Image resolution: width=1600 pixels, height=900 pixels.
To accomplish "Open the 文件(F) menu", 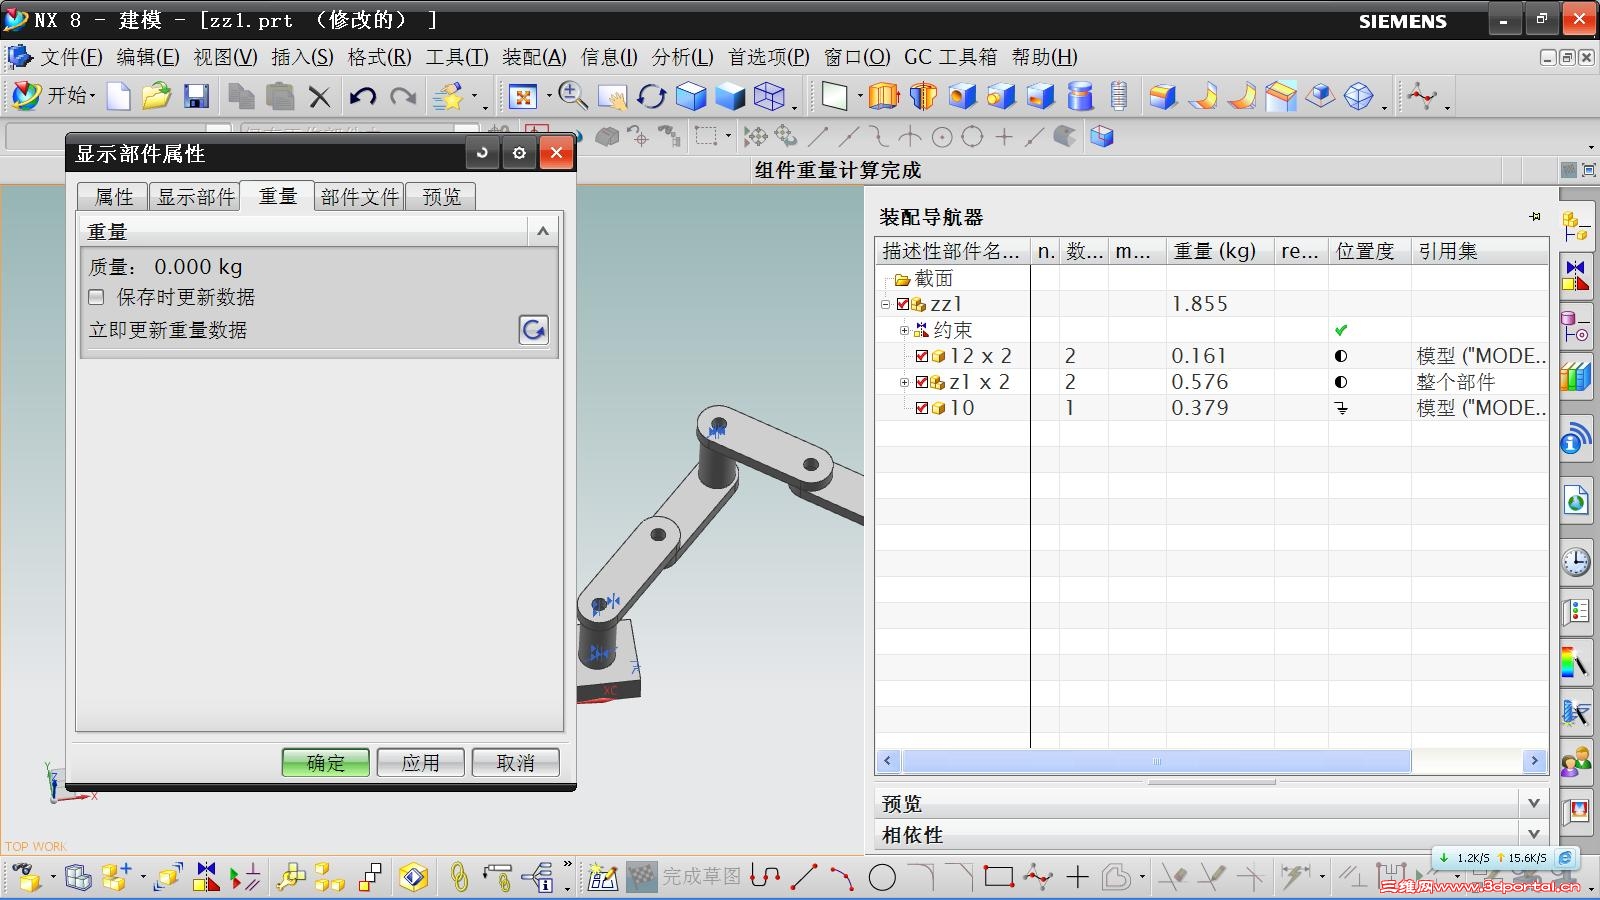I will click(71, 57).
